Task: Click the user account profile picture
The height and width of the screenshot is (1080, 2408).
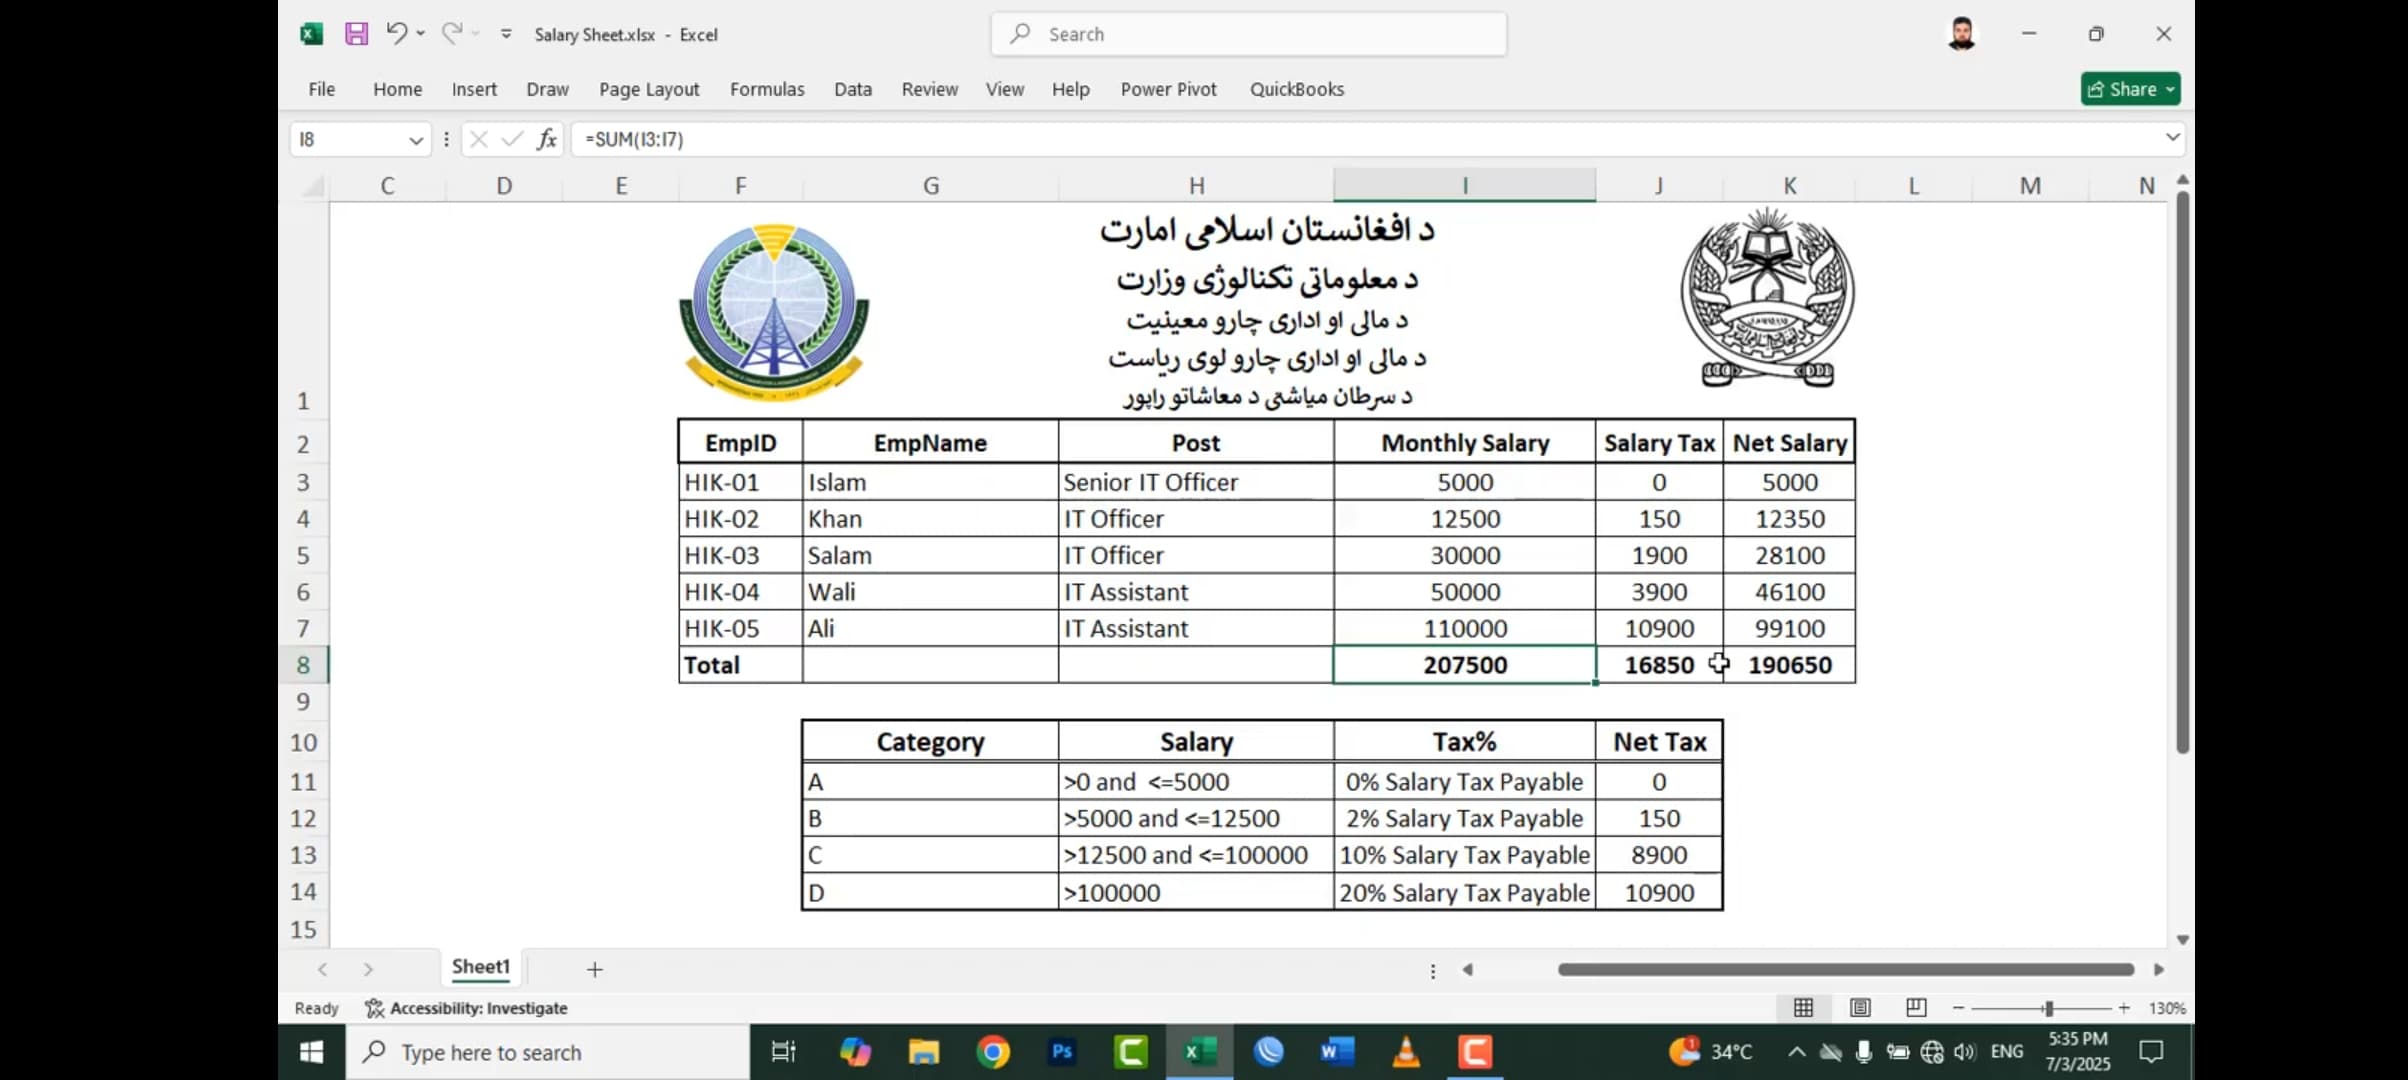Action: 1962,34
